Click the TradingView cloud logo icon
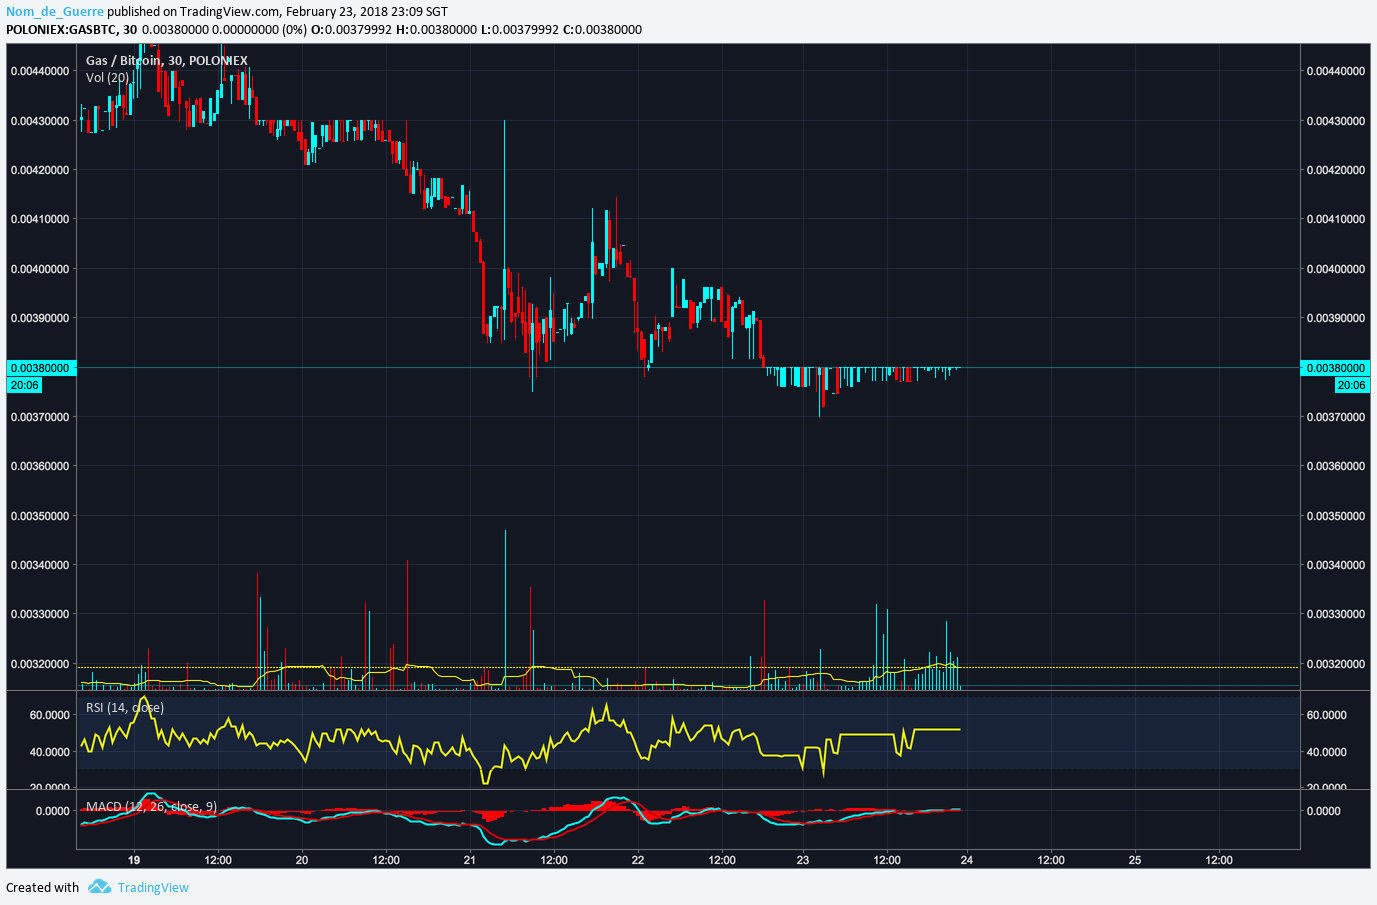1377x905 pixels. tap(99, 887)
